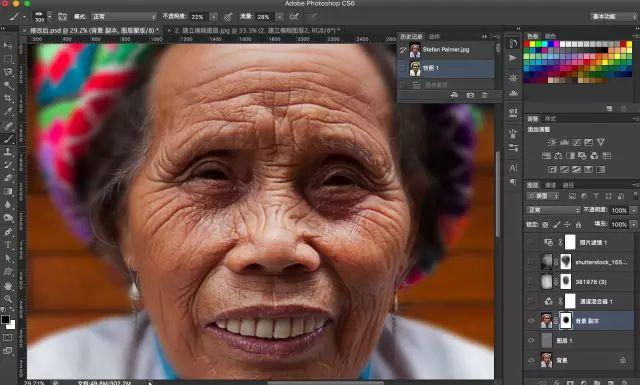Toggle visibility of 图层 1 layer

[x=531, y=340]
